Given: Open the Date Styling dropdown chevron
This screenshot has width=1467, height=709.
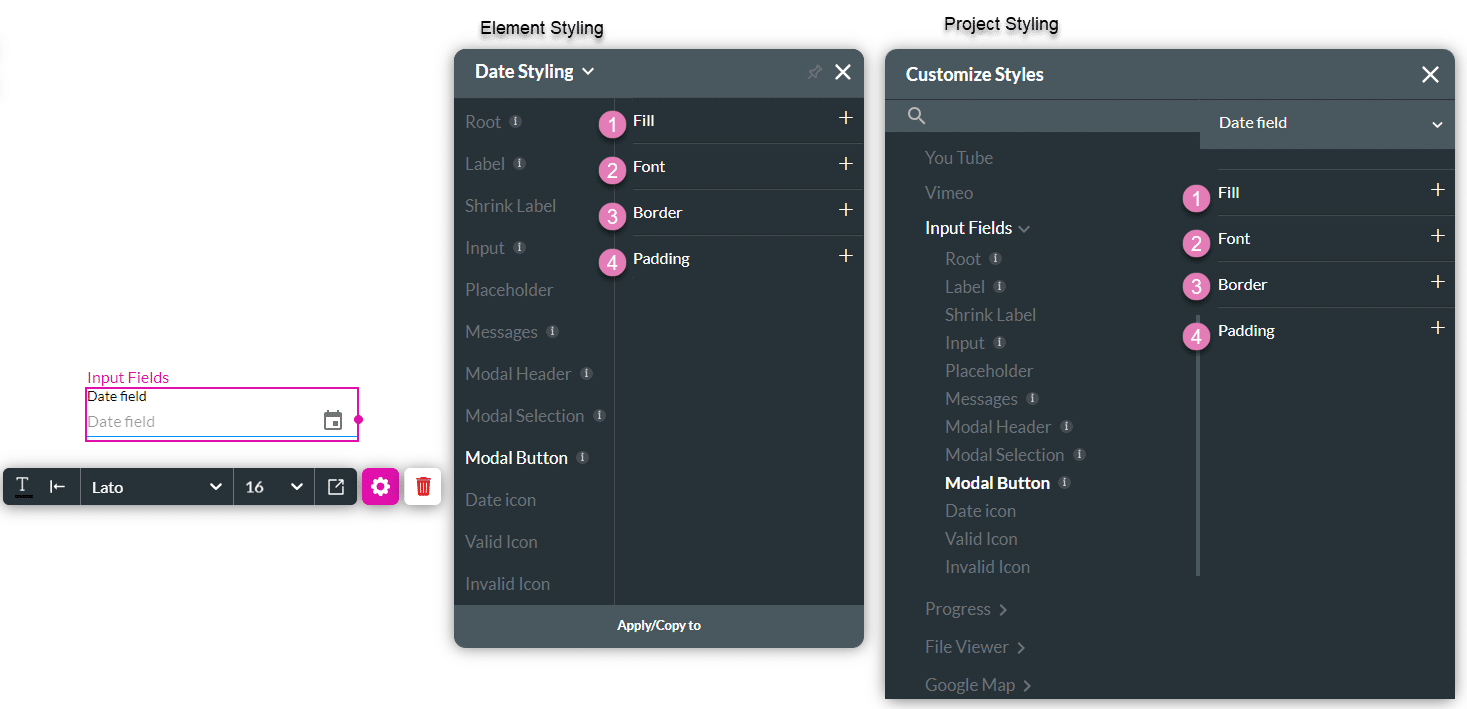Looking at the screenshot, I should (590, 72).
